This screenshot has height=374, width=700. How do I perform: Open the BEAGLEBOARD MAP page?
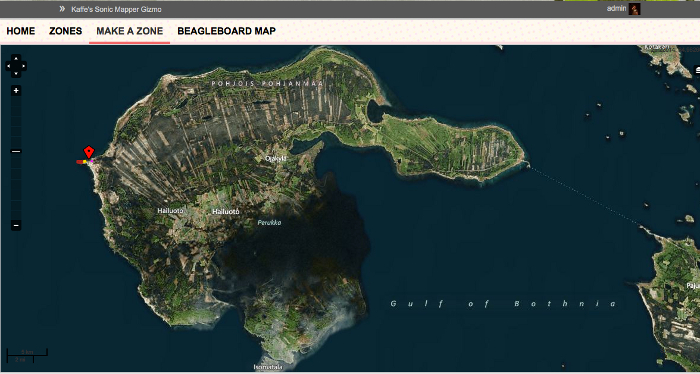pos(226,31)
